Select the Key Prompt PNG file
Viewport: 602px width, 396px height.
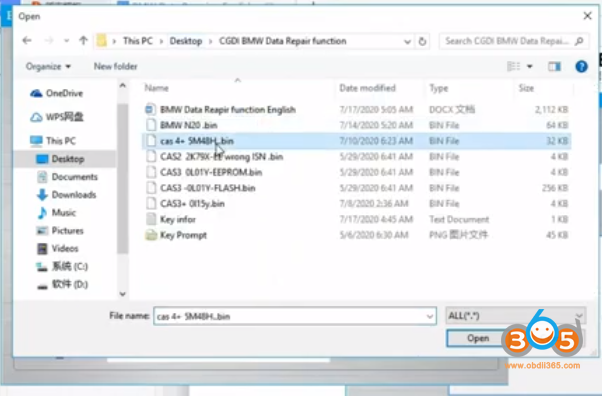point(356,235)
